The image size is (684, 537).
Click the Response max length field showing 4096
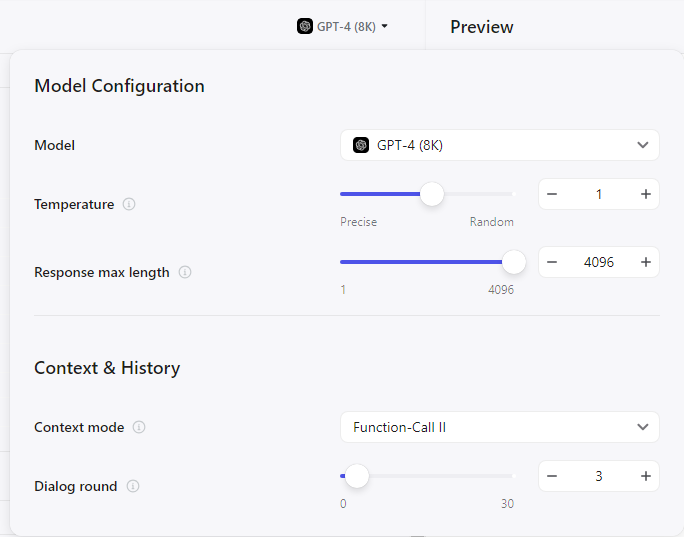coord(599,262)
